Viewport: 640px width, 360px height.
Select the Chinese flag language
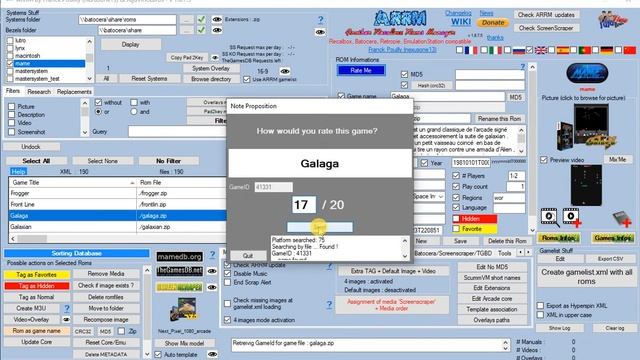pyautogui.click(x=630, y=50)
